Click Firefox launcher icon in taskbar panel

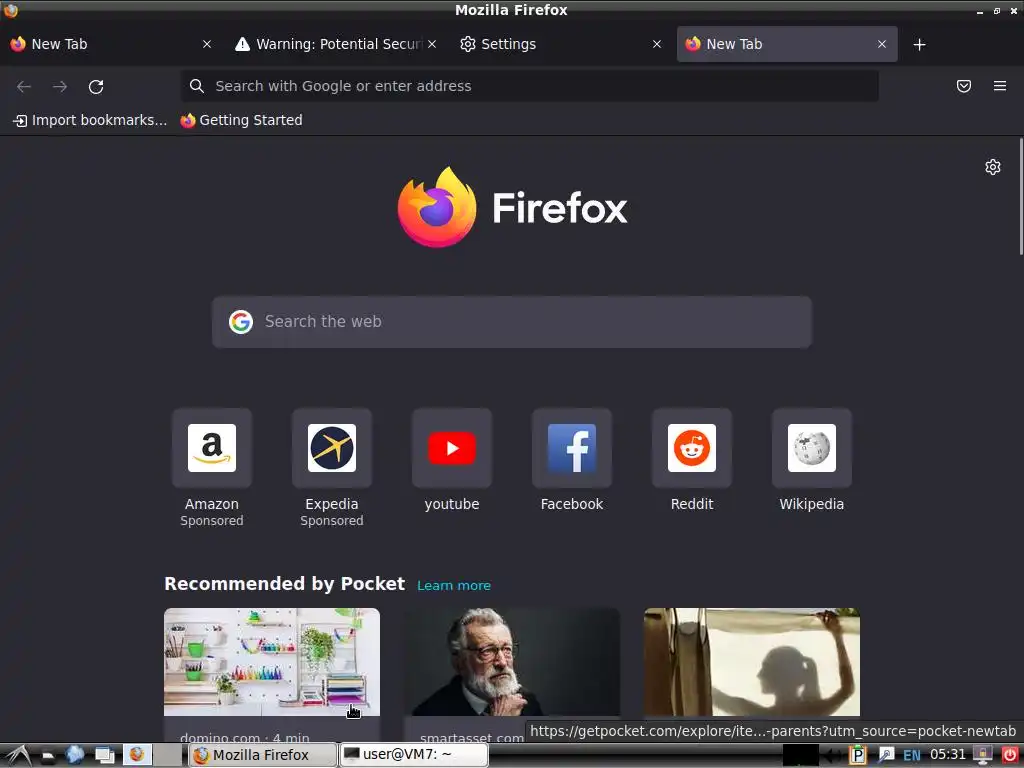(x=136, y=755)
